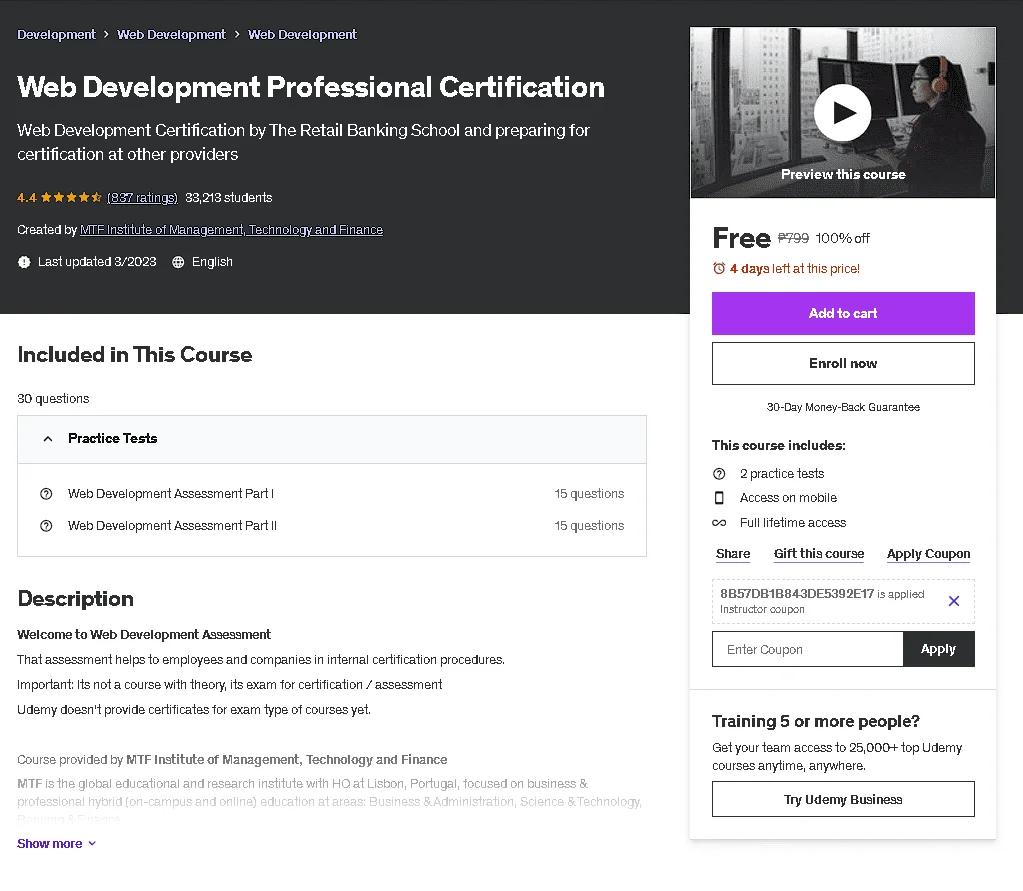The height and width of the screenshot is (891, 1023).
Task: Click the globe language icon
Action: pos(177,262)
